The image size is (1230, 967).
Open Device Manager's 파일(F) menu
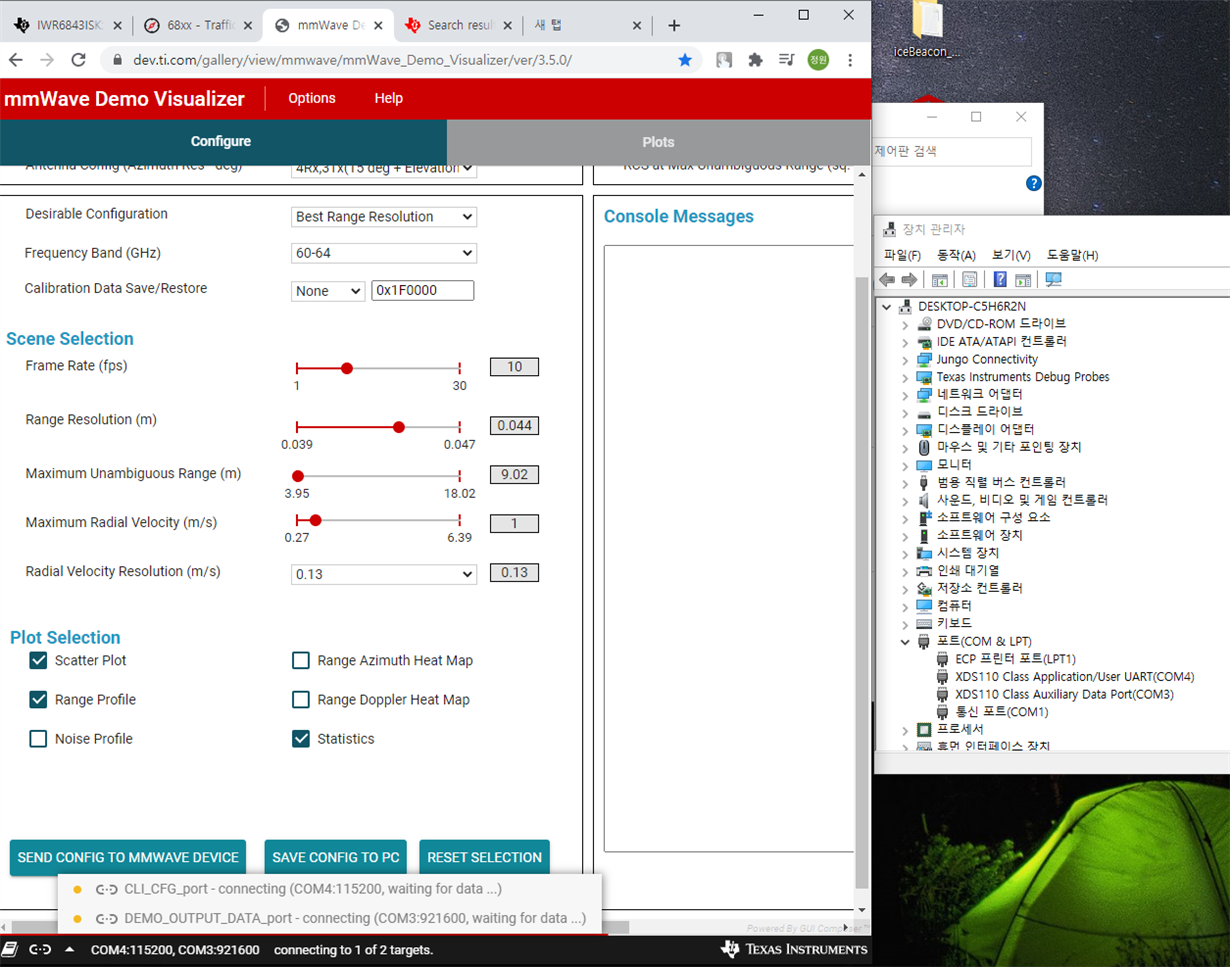pyautogui.click(x=902, y=256)
